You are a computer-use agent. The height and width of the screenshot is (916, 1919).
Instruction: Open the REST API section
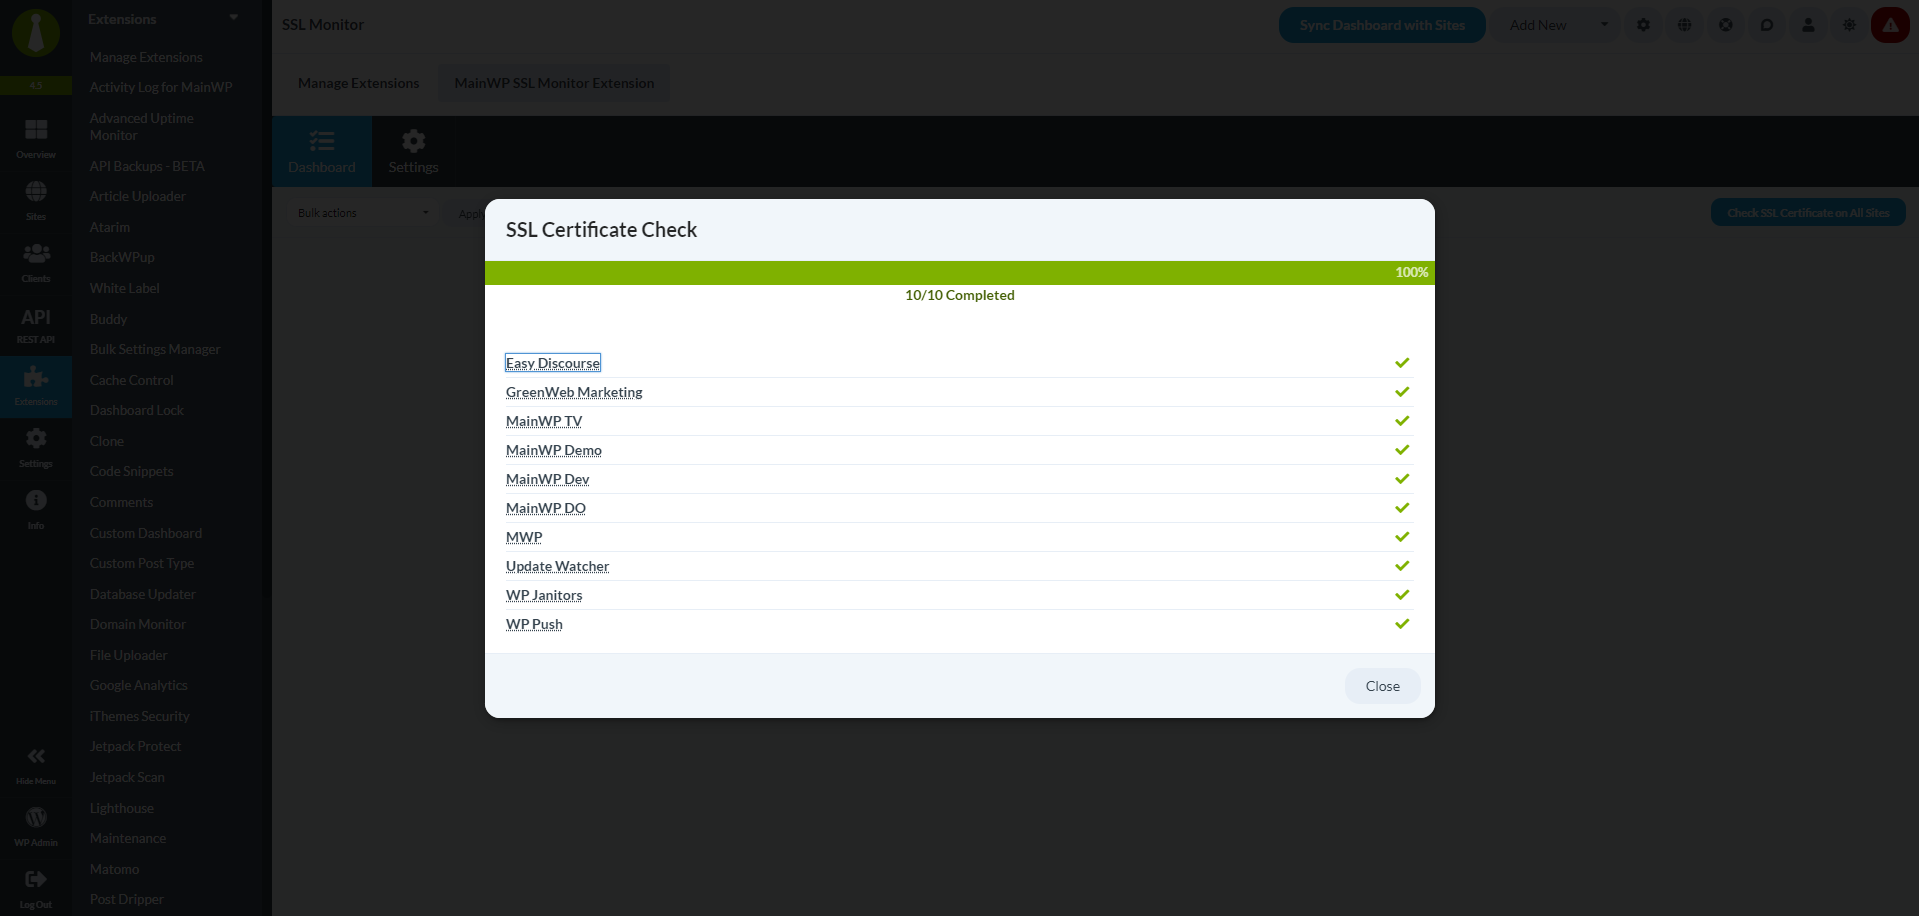click(36, 325)
